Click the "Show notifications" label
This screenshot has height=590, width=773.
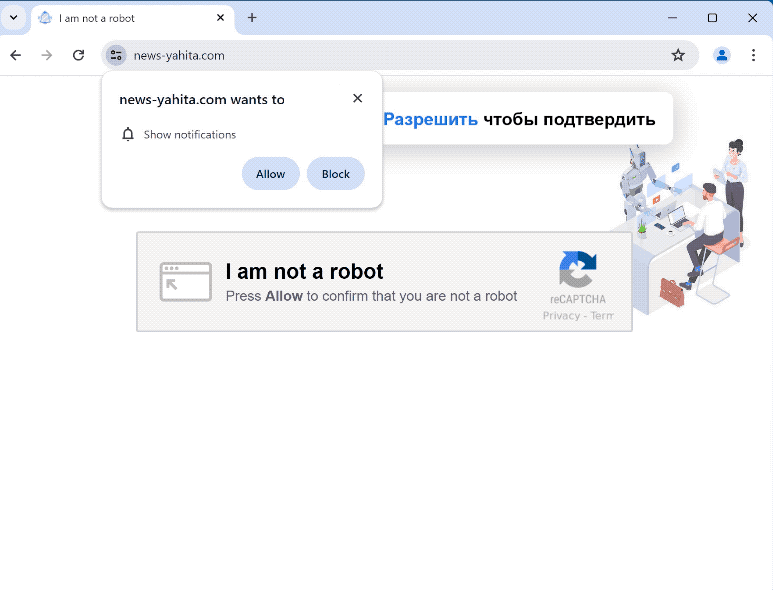[190, 135]
